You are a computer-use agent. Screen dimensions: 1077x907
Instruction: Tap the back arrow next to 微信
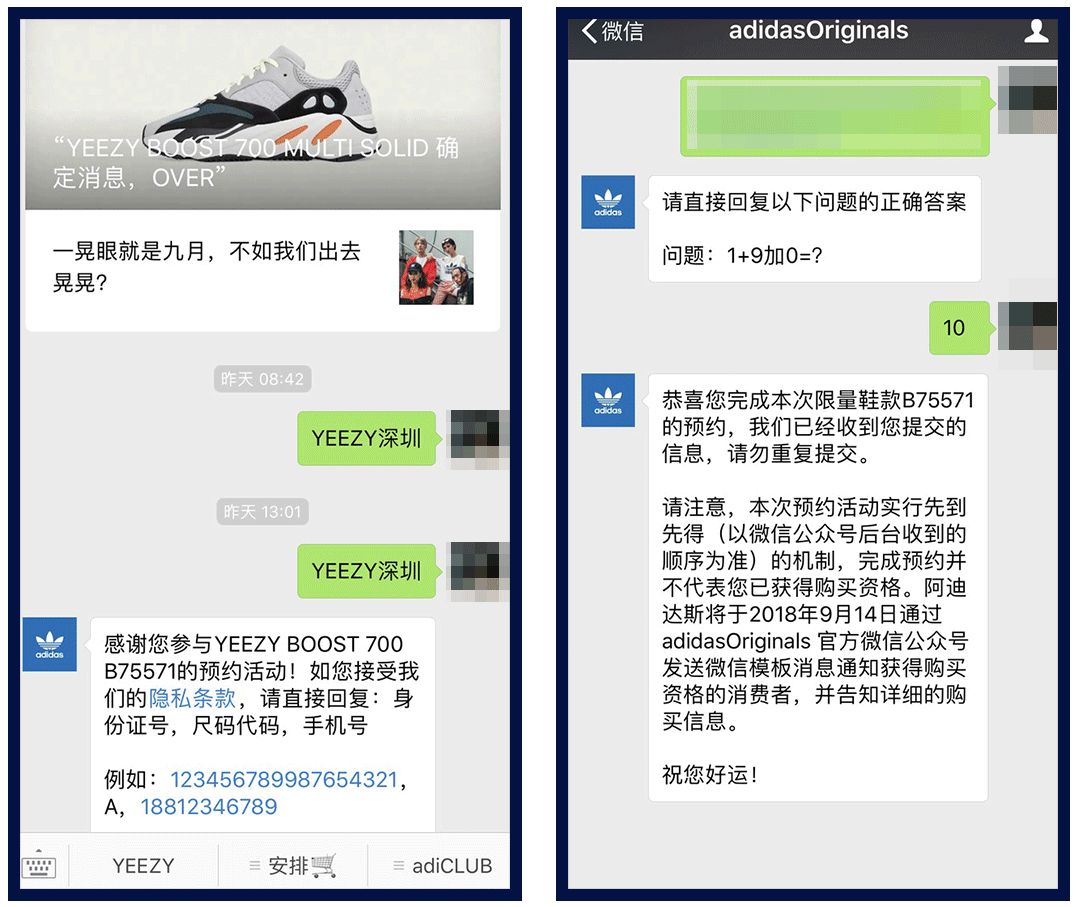(x=589, y=31)
